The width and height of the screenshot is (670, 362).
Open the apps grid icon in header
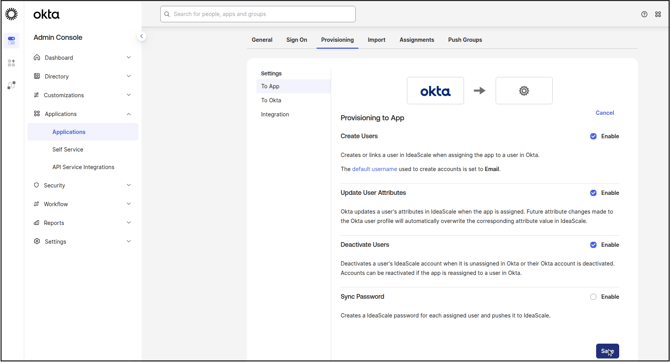(658, 14)
